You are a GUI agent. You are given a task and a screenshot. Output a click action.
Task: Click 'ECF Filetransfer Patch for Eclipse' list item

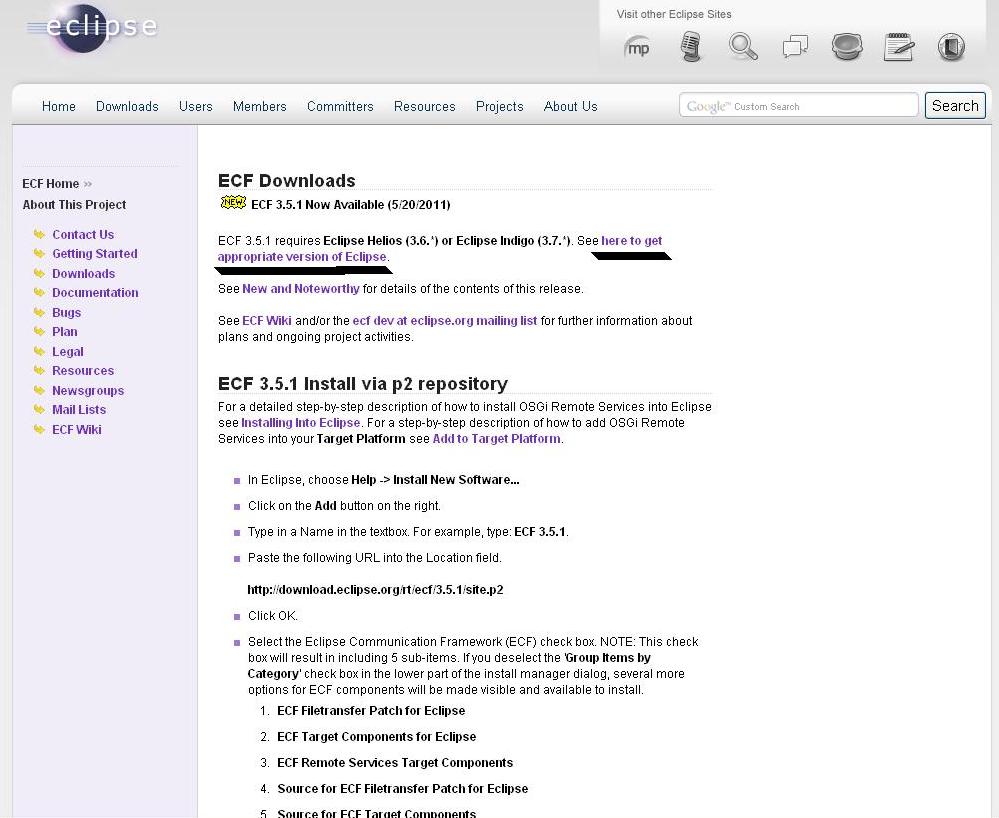point(371,710)
